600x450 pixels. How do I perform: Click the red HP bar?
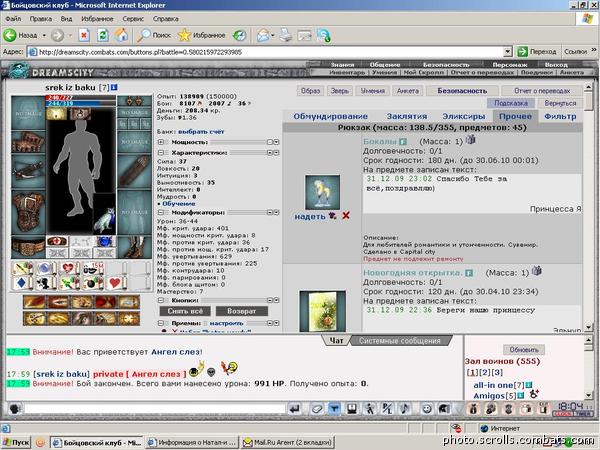80,98
